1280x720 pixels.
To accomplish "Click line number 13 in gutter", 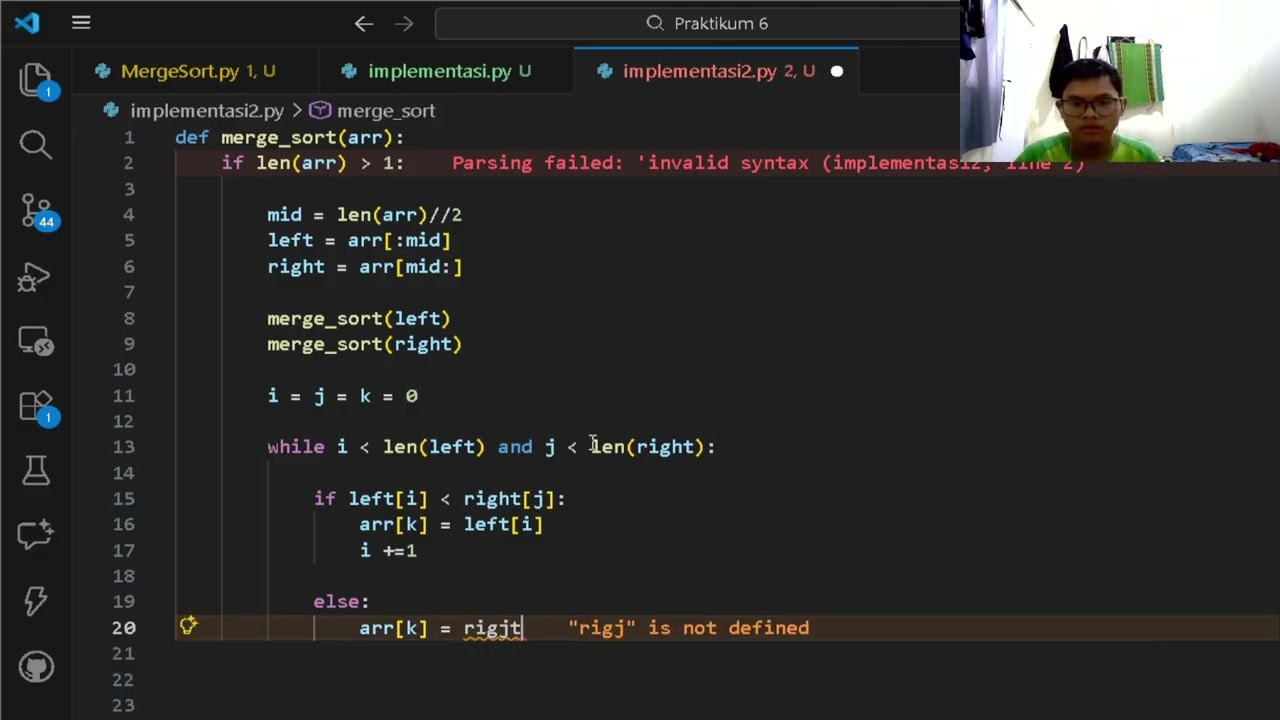I will [124, 447].
